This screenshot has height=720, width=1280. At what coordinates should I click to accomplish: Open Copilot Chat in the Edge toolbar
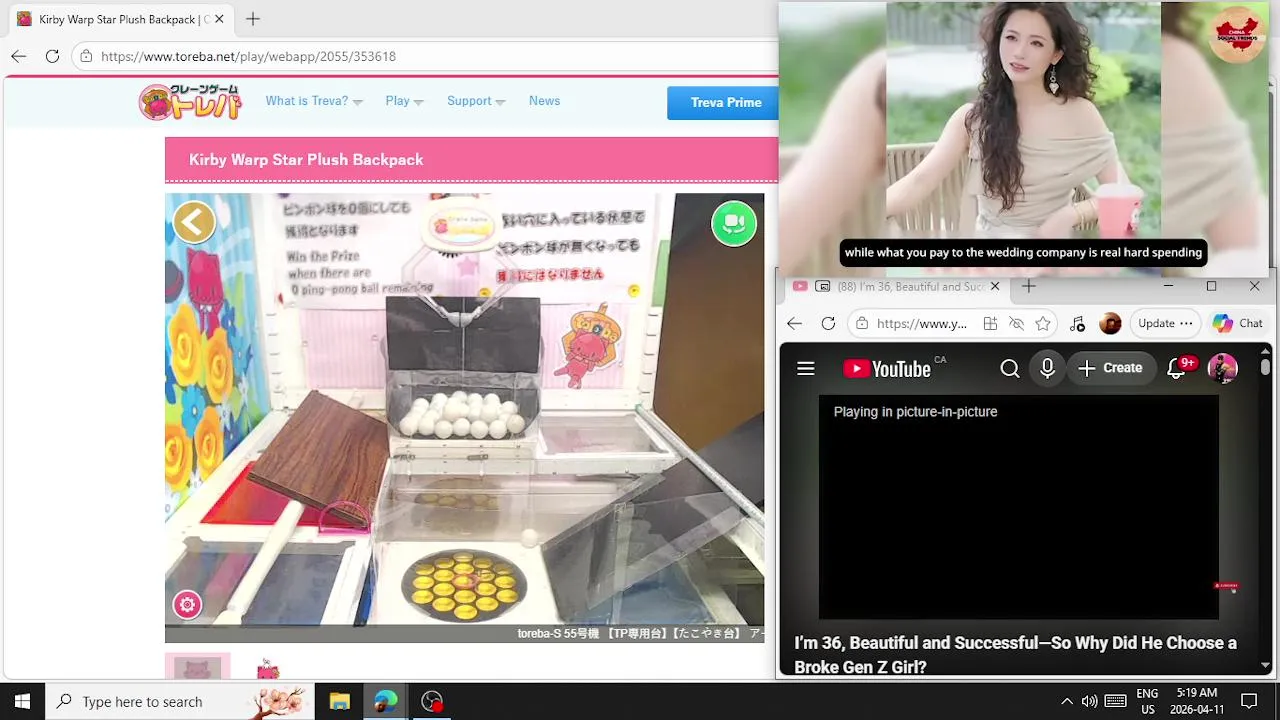pyautogui.click(x=1238, y=323)
